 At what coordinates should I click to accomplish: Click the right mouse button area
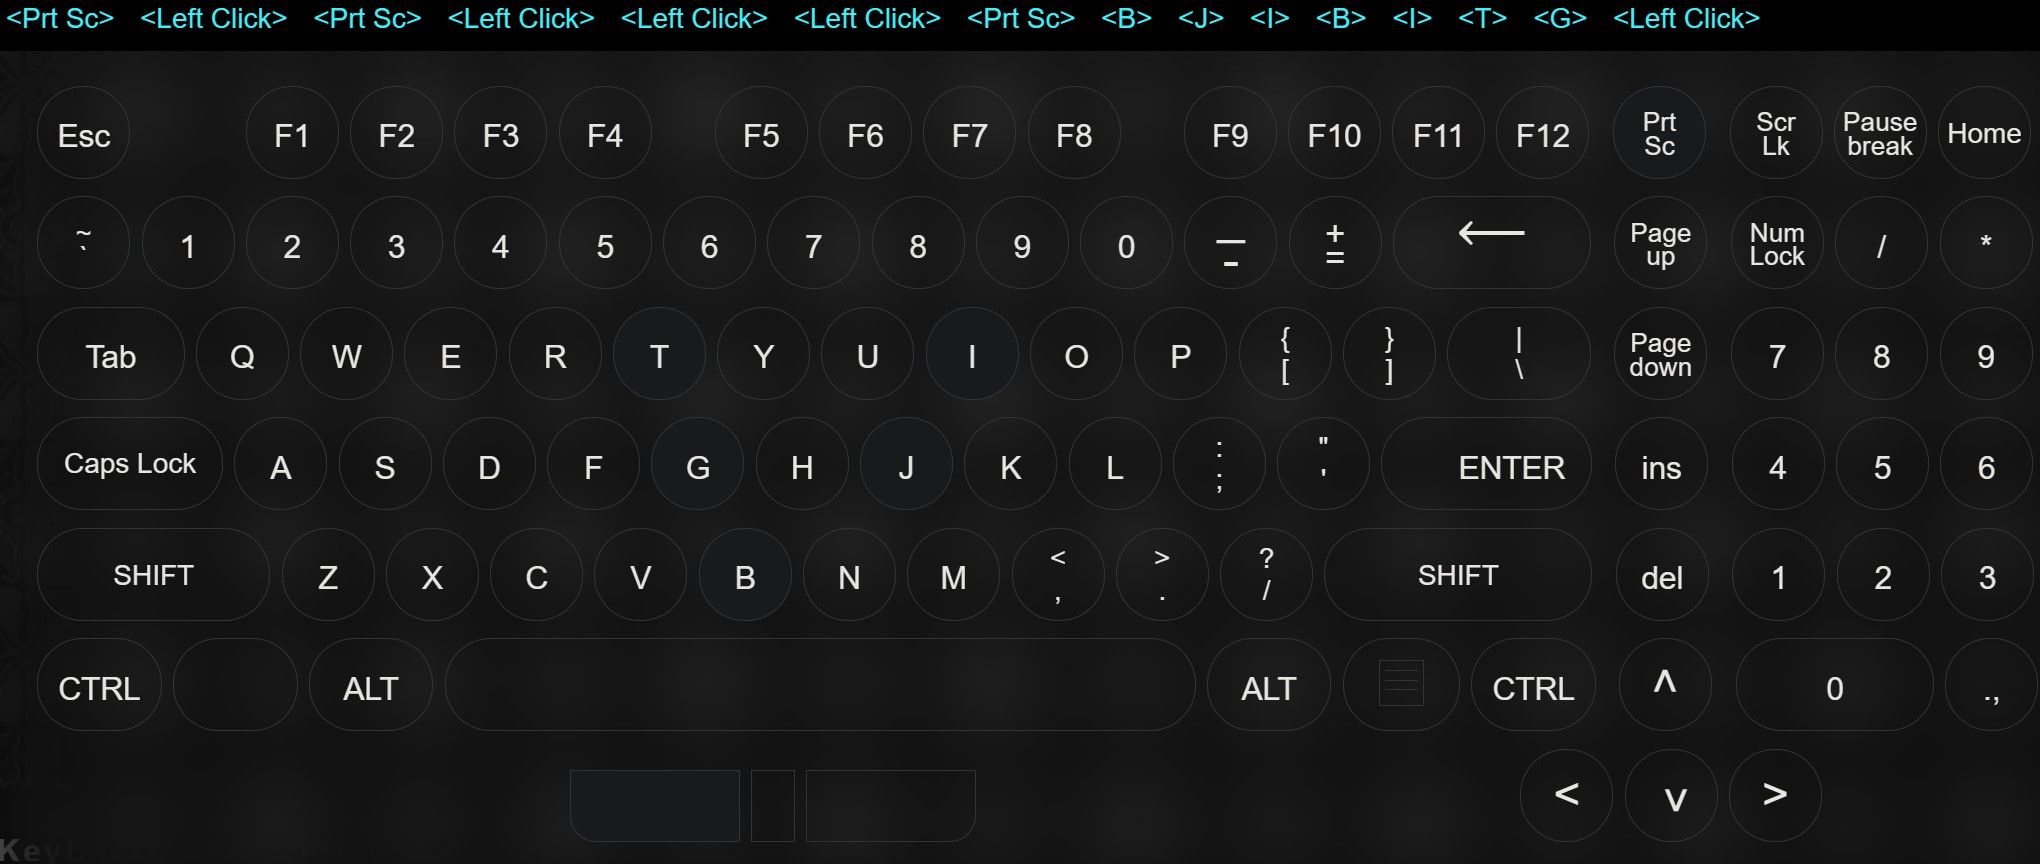point(891,806)
